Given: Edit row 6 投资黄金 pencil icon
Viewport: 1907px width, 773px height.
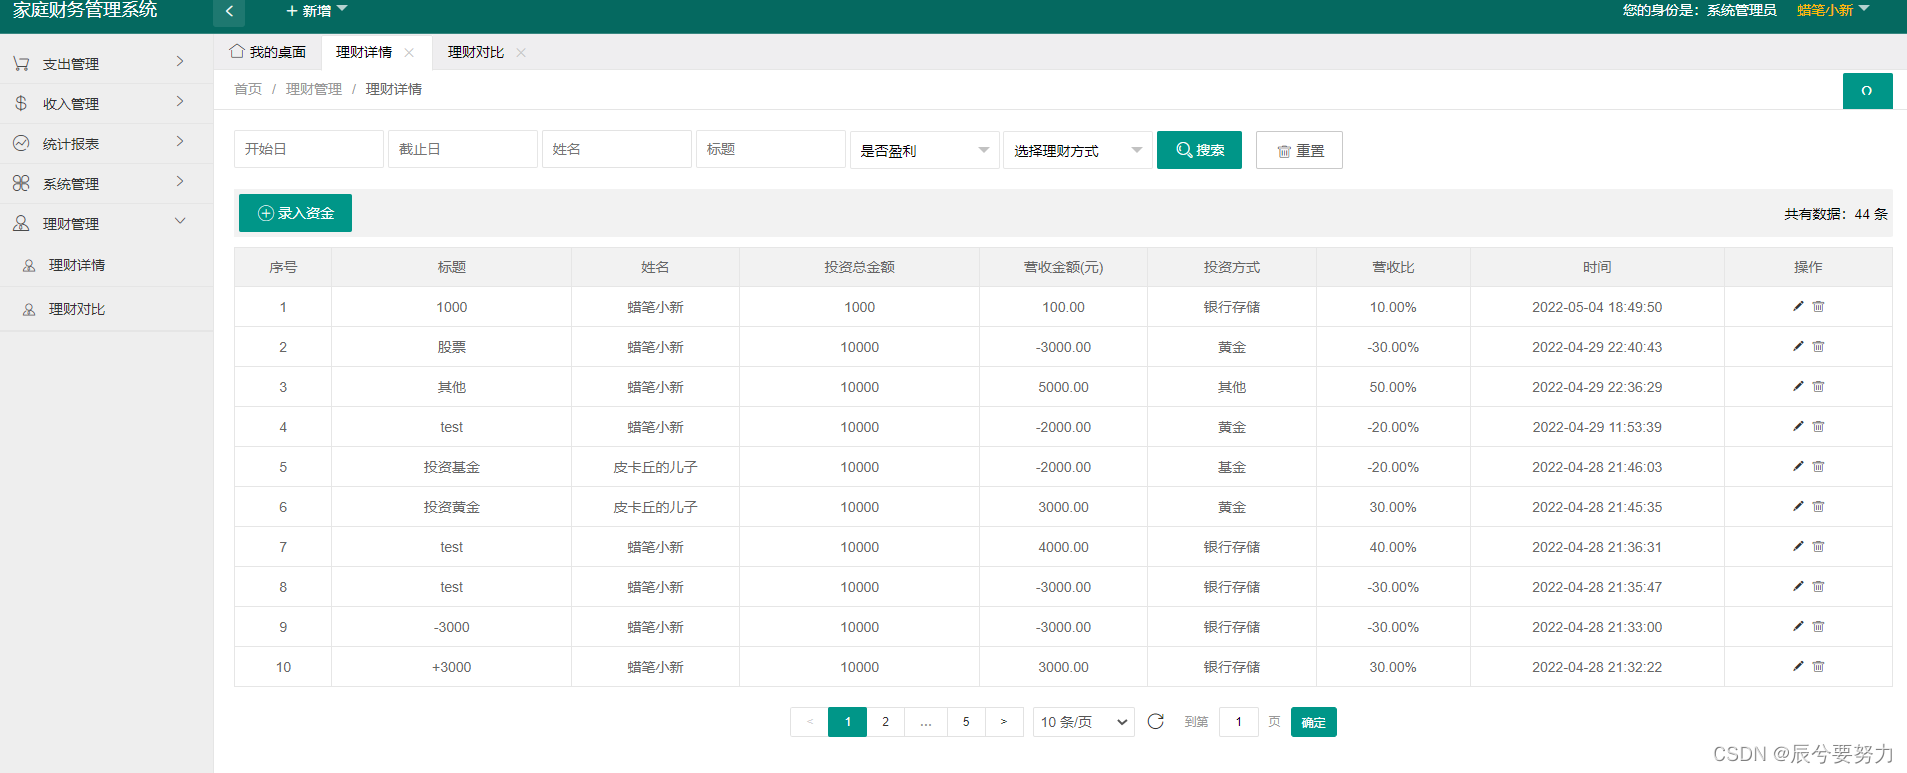Looking at the screenshot, I should 1798,506.
